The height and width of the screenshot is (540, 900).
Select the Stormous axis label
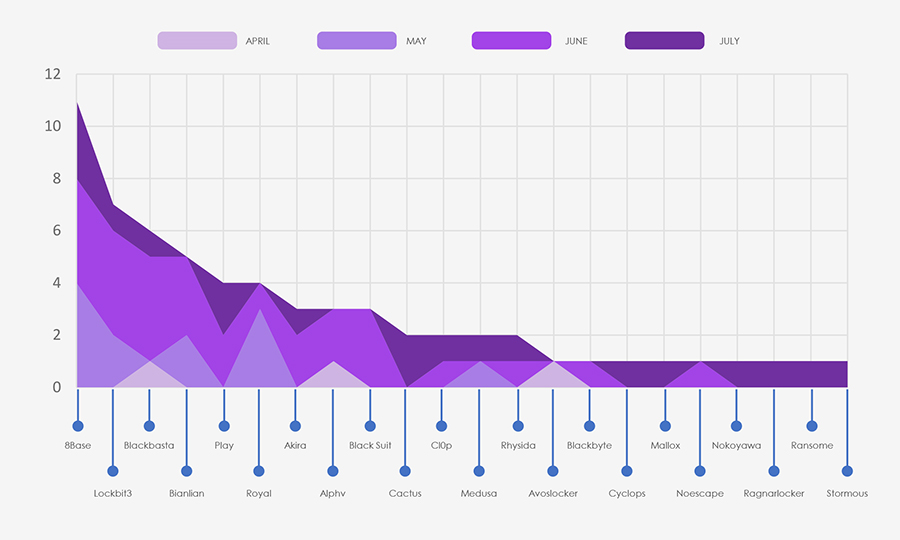[847, 494]
